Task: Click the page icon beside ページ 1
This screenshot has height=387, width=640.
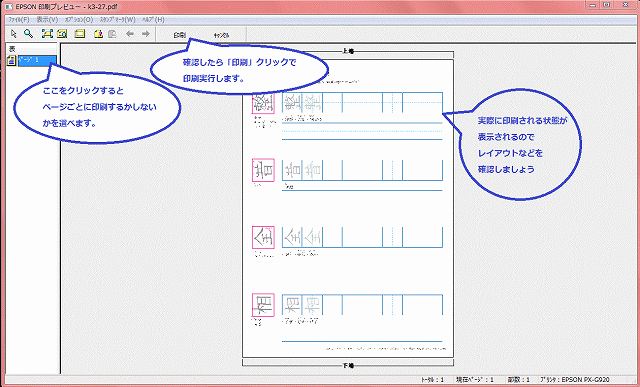Action: coord(12,60)
